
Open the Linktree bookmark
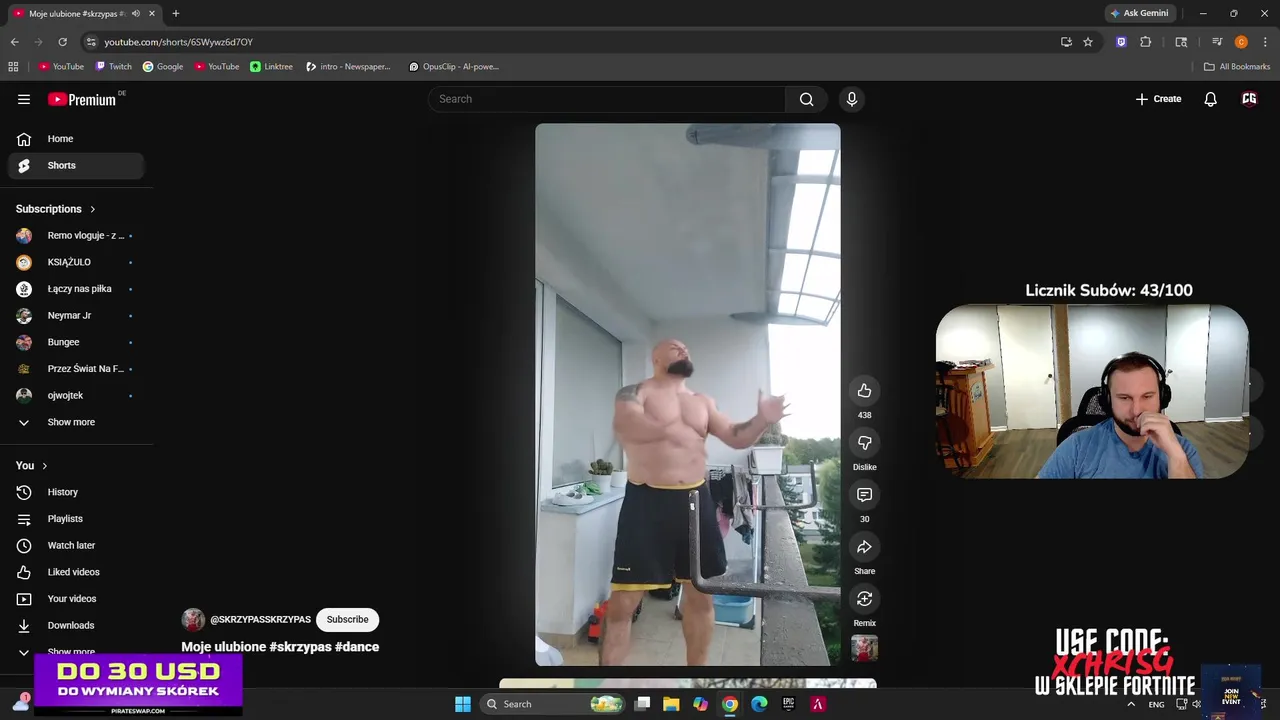pos(272,67)
